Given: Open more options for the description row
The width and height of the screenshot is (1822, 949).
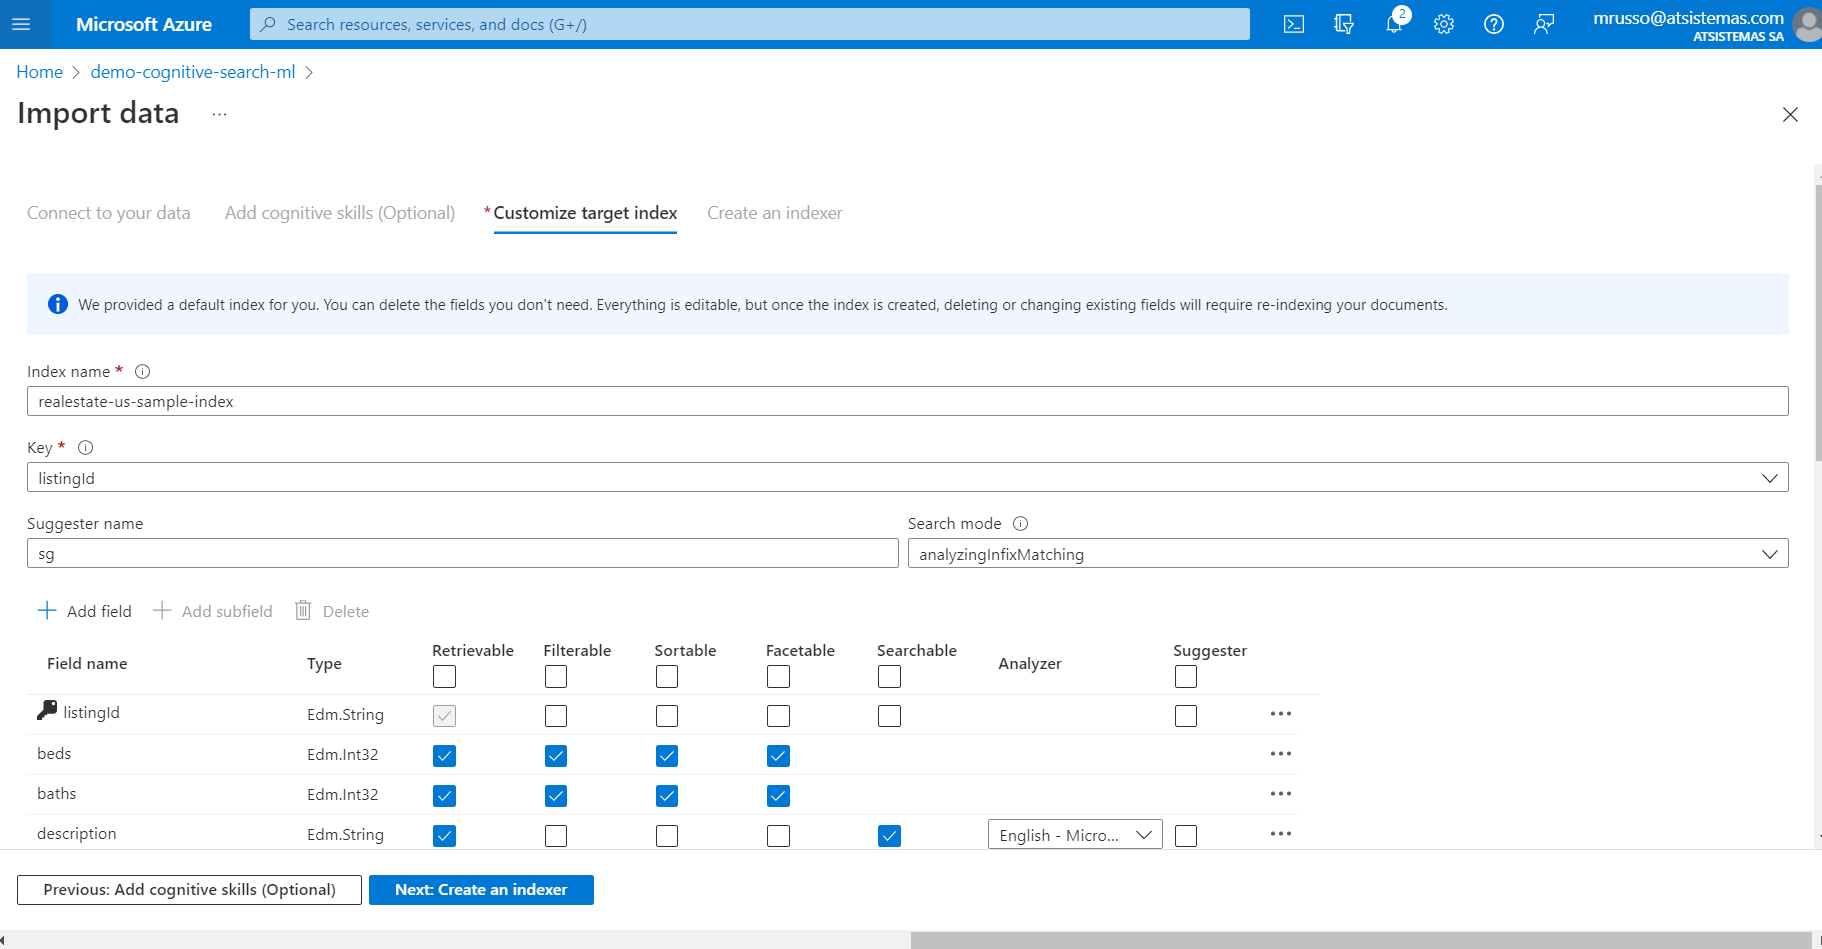Looking at the screenshot, I should tap(1281, 834).
